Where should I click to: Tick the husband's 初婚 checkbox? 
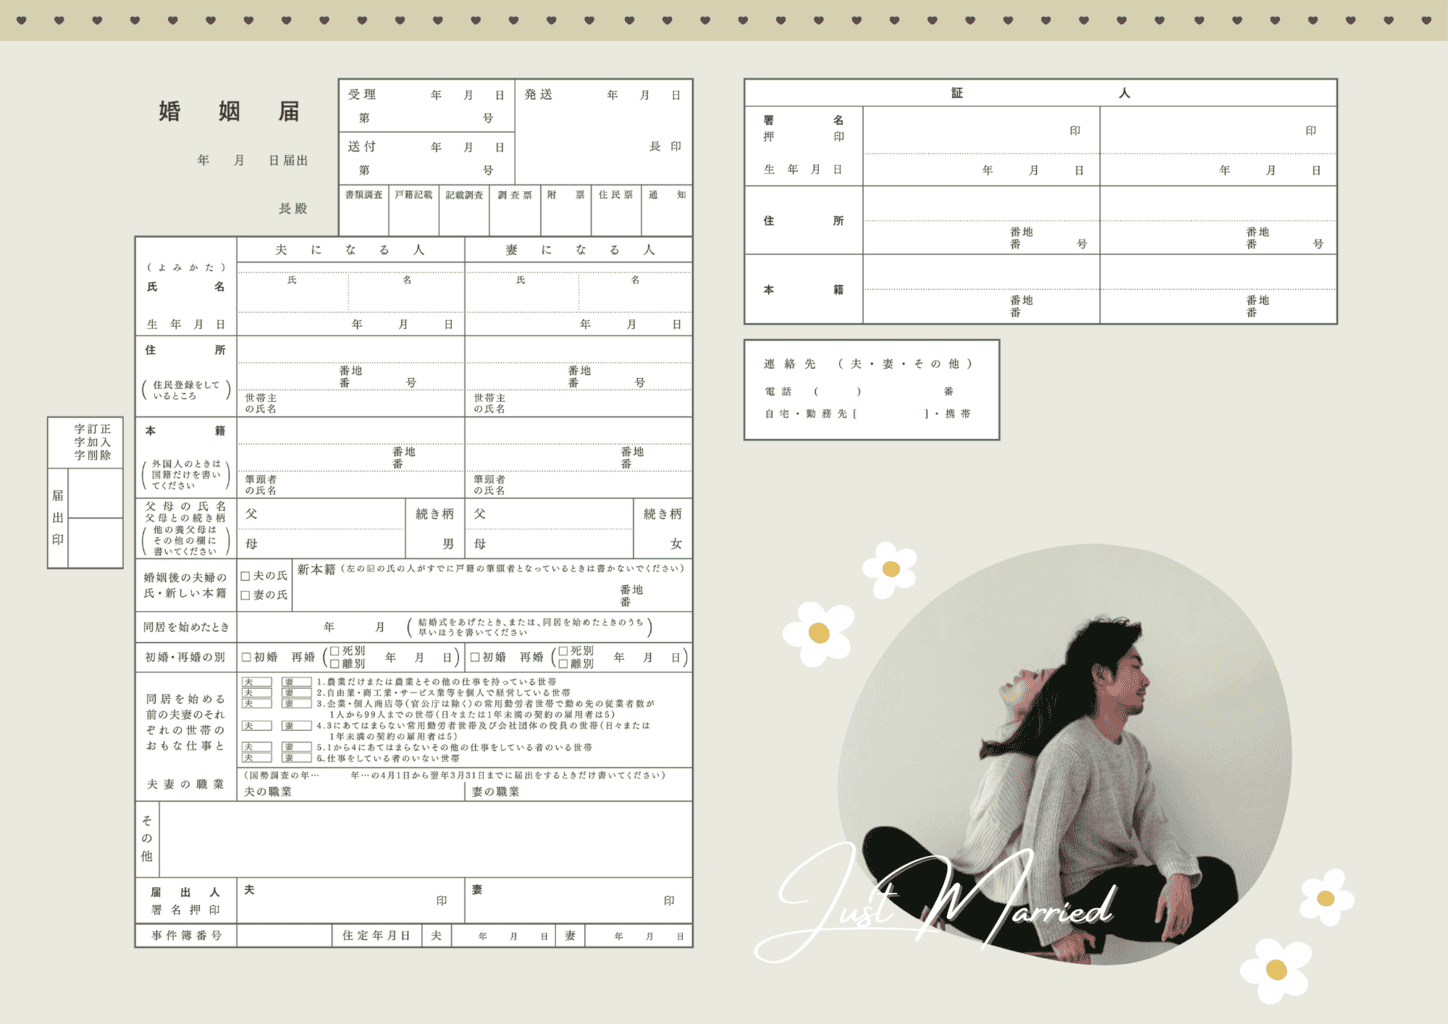246,657
